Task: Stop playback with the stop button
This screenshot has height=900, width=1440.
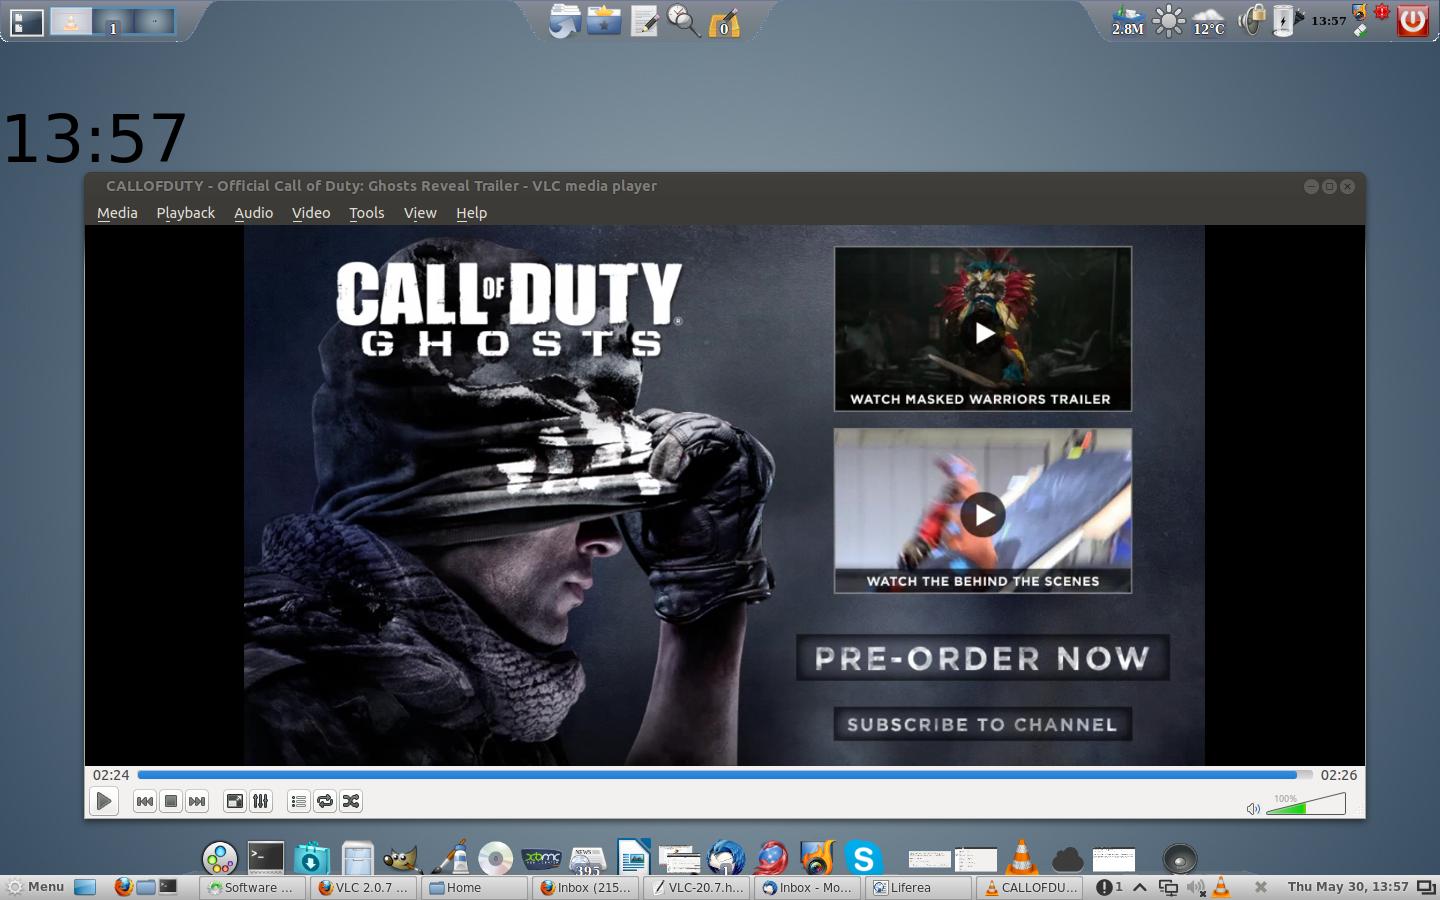Action: click(171, 801)
